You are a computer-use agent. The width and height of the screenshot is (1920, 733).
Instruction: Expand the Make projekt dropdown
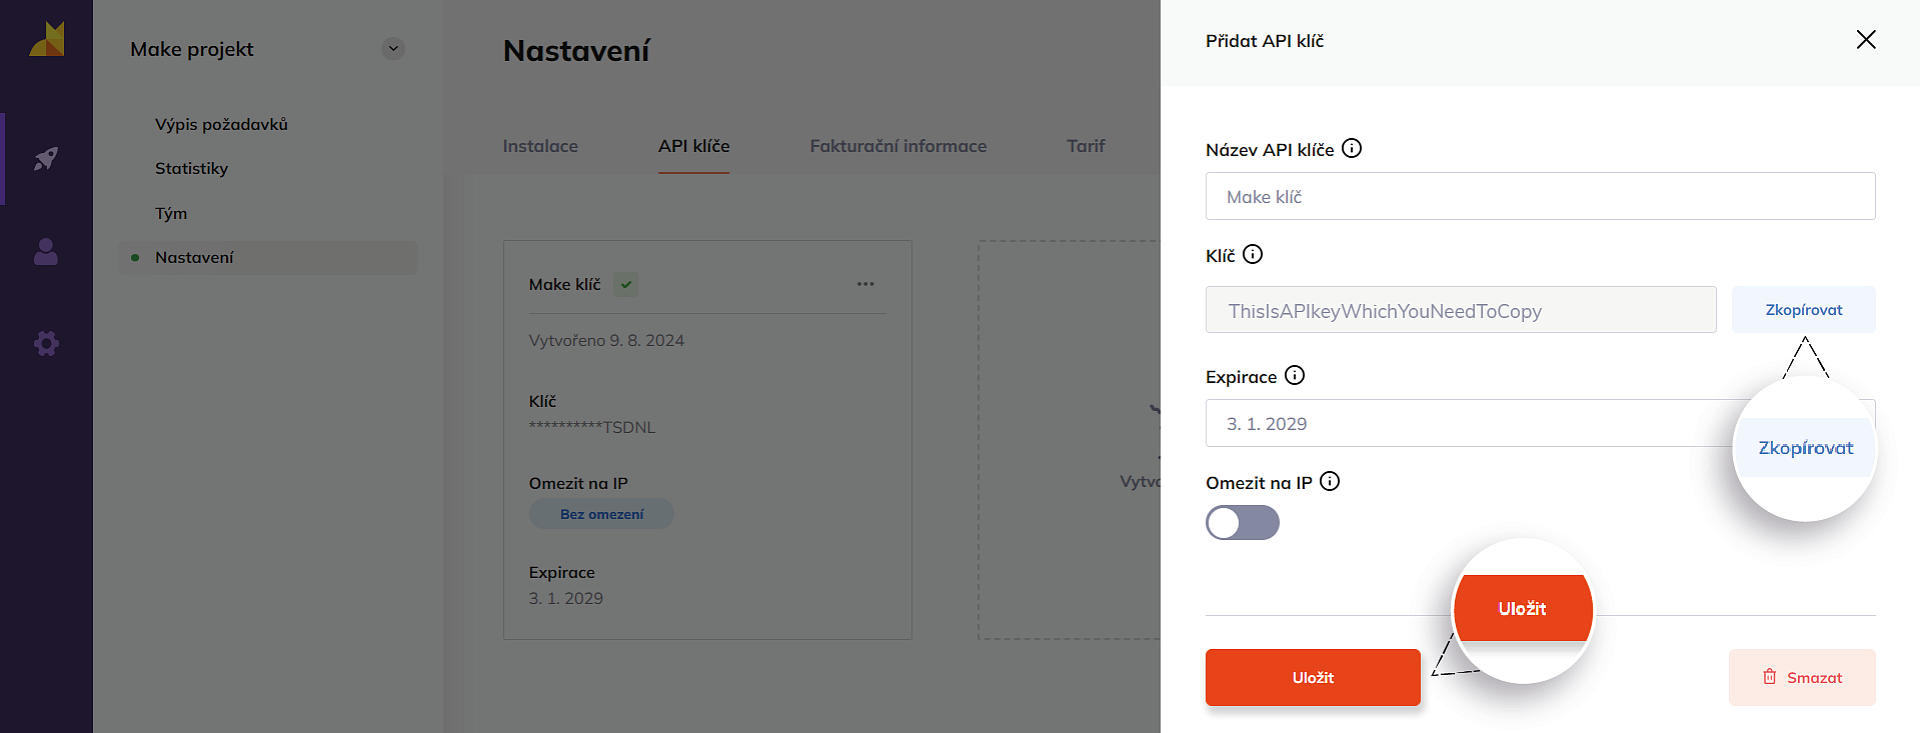(x=393, y=49)
